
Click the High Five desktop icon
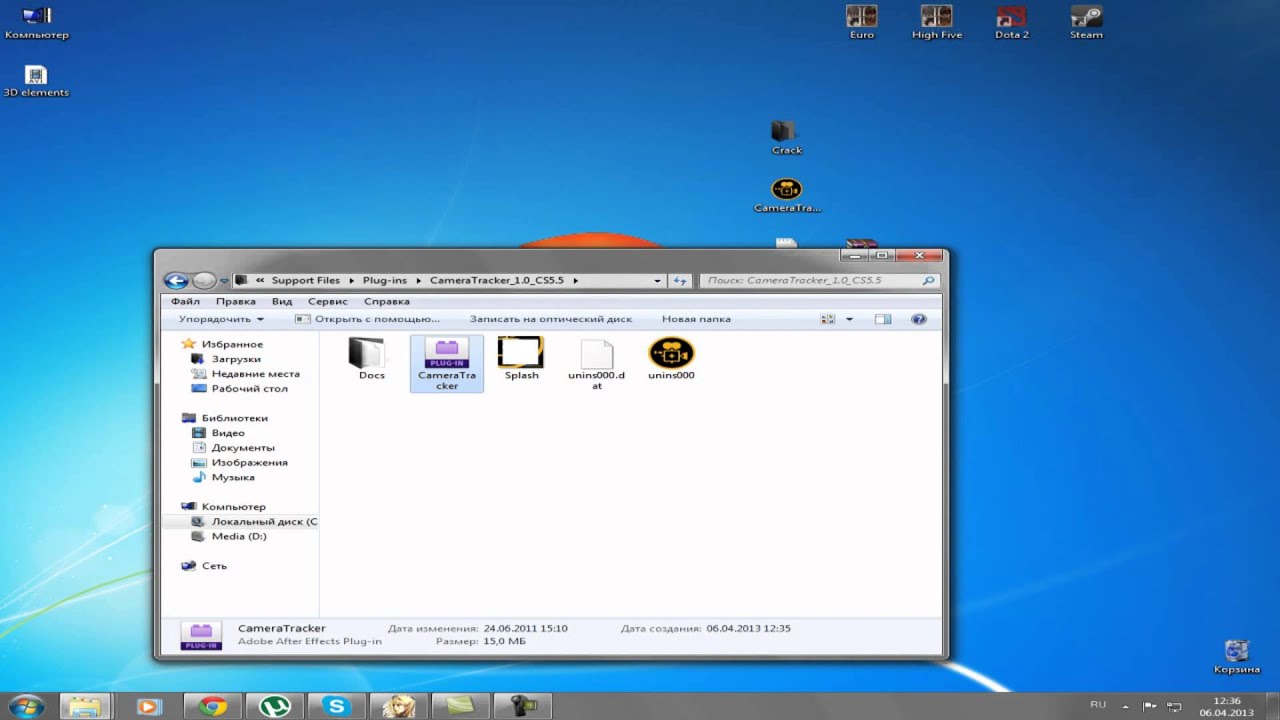[936, 22]
